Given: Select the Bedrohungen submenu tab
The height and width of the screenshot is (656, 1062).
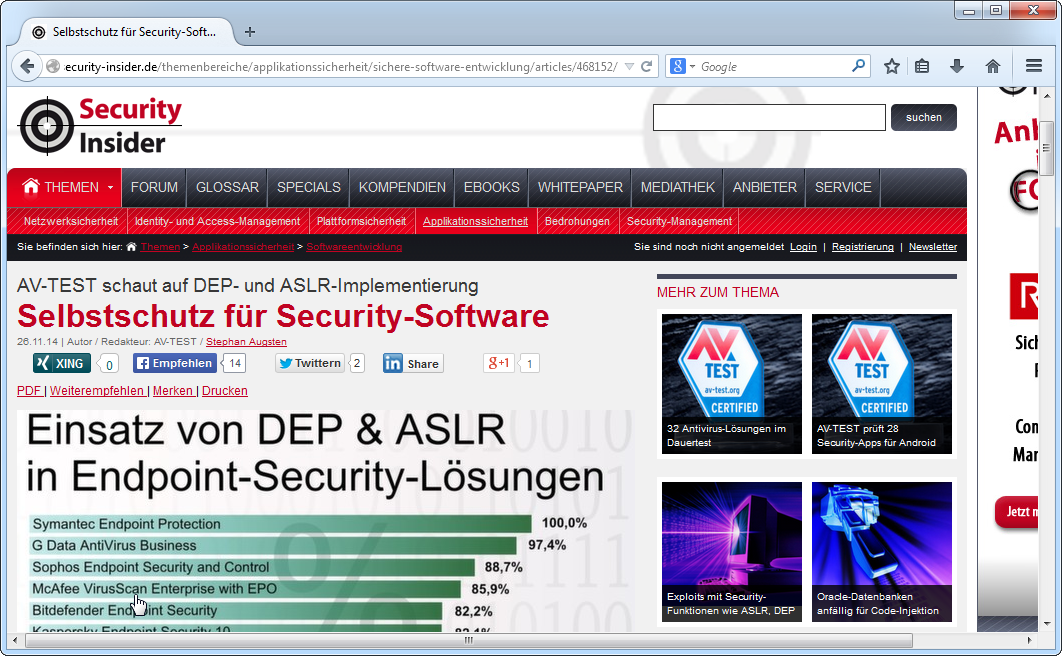Looking at the screenshot, I should (577, 221).
